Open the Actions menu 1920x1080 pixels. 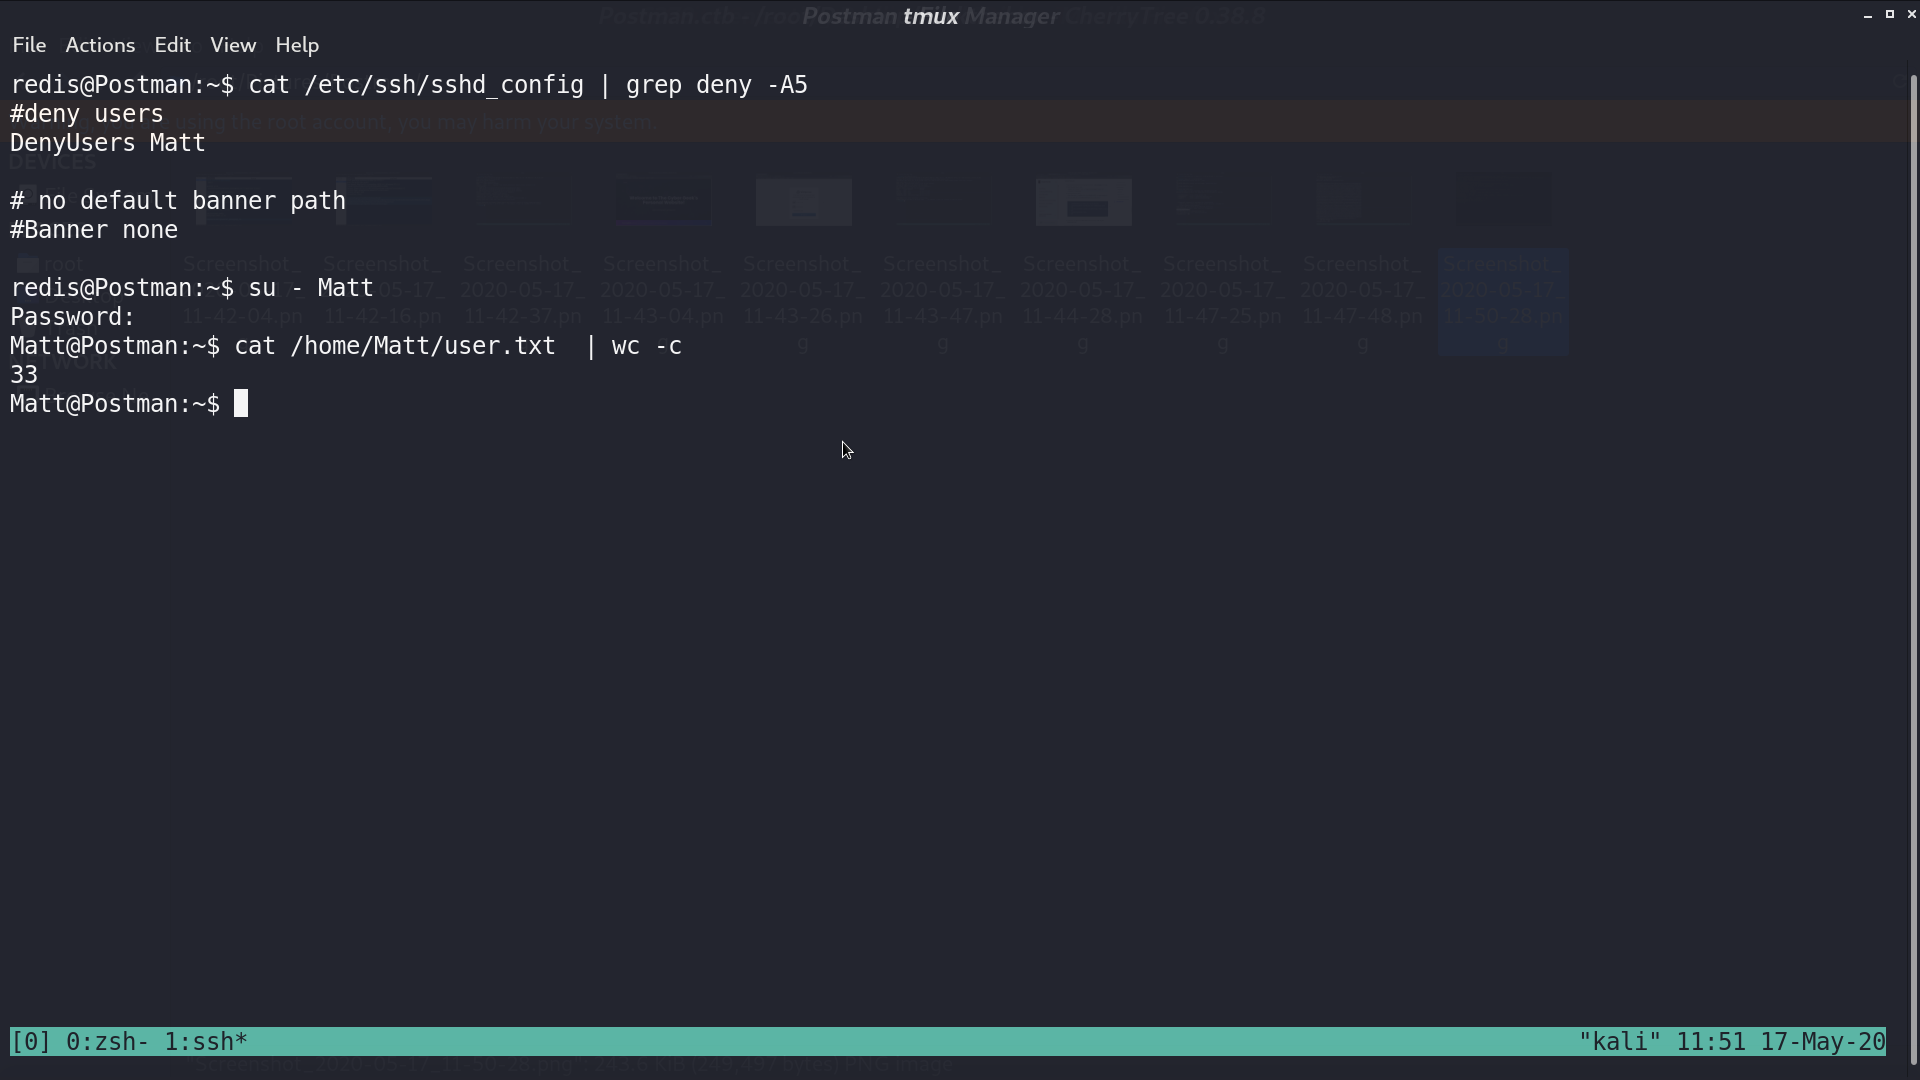pyautogui.click(x=100, y=45)
